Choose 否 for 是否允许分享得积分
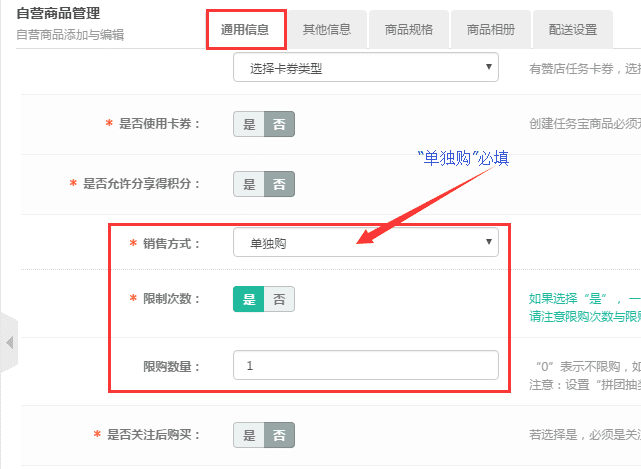The image size is (641, 469). point(279,184)
